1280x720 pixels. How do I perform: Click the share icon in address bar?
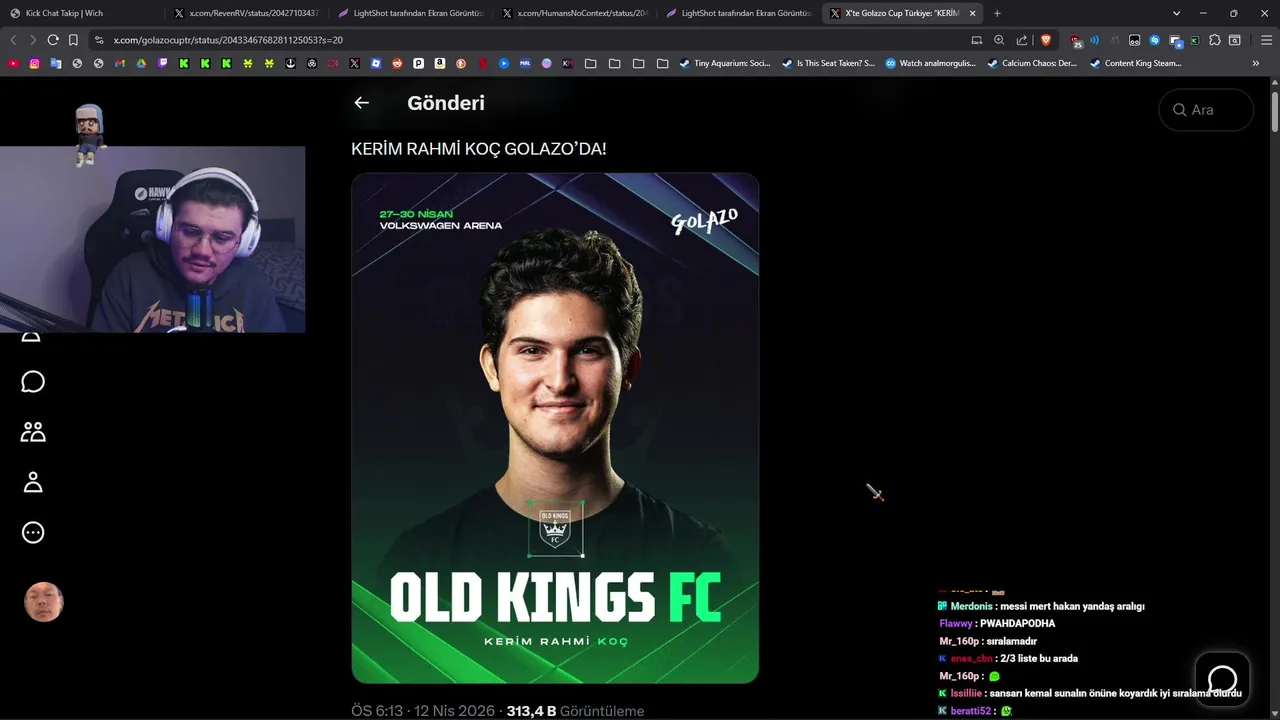tap(1022, 40)
